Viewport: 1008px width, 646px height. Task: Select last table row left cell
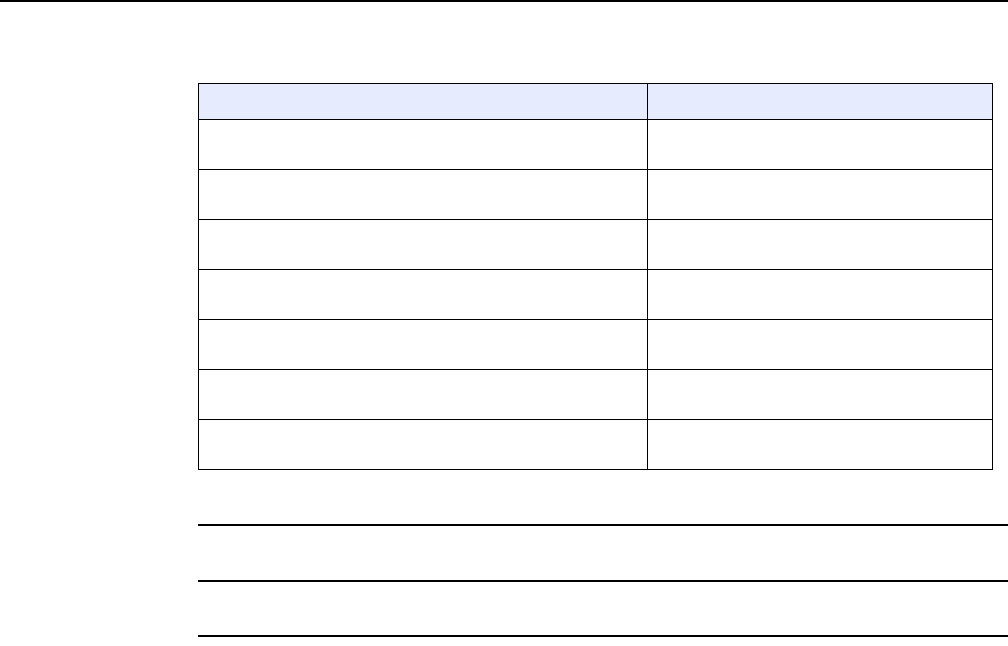pos(423,445)
